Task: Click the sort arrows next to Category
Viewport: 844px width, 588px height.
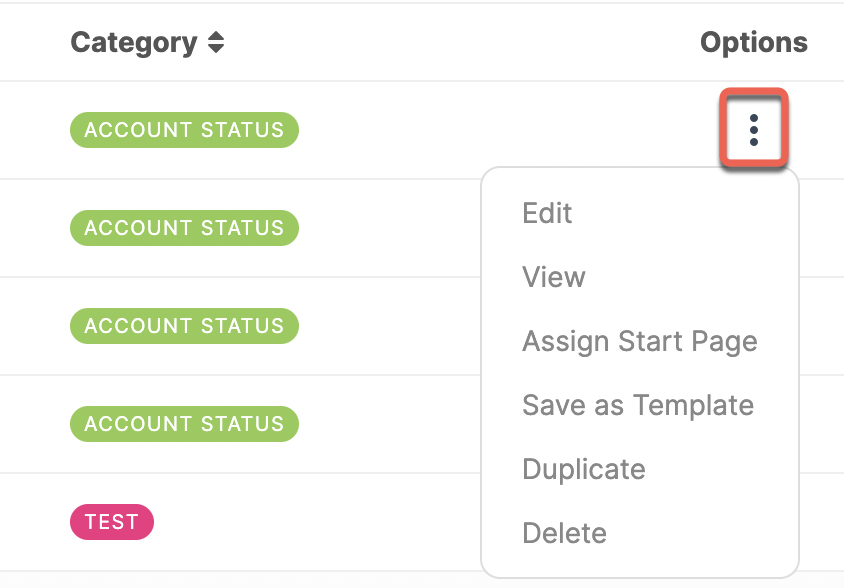Action: (215, 42)
